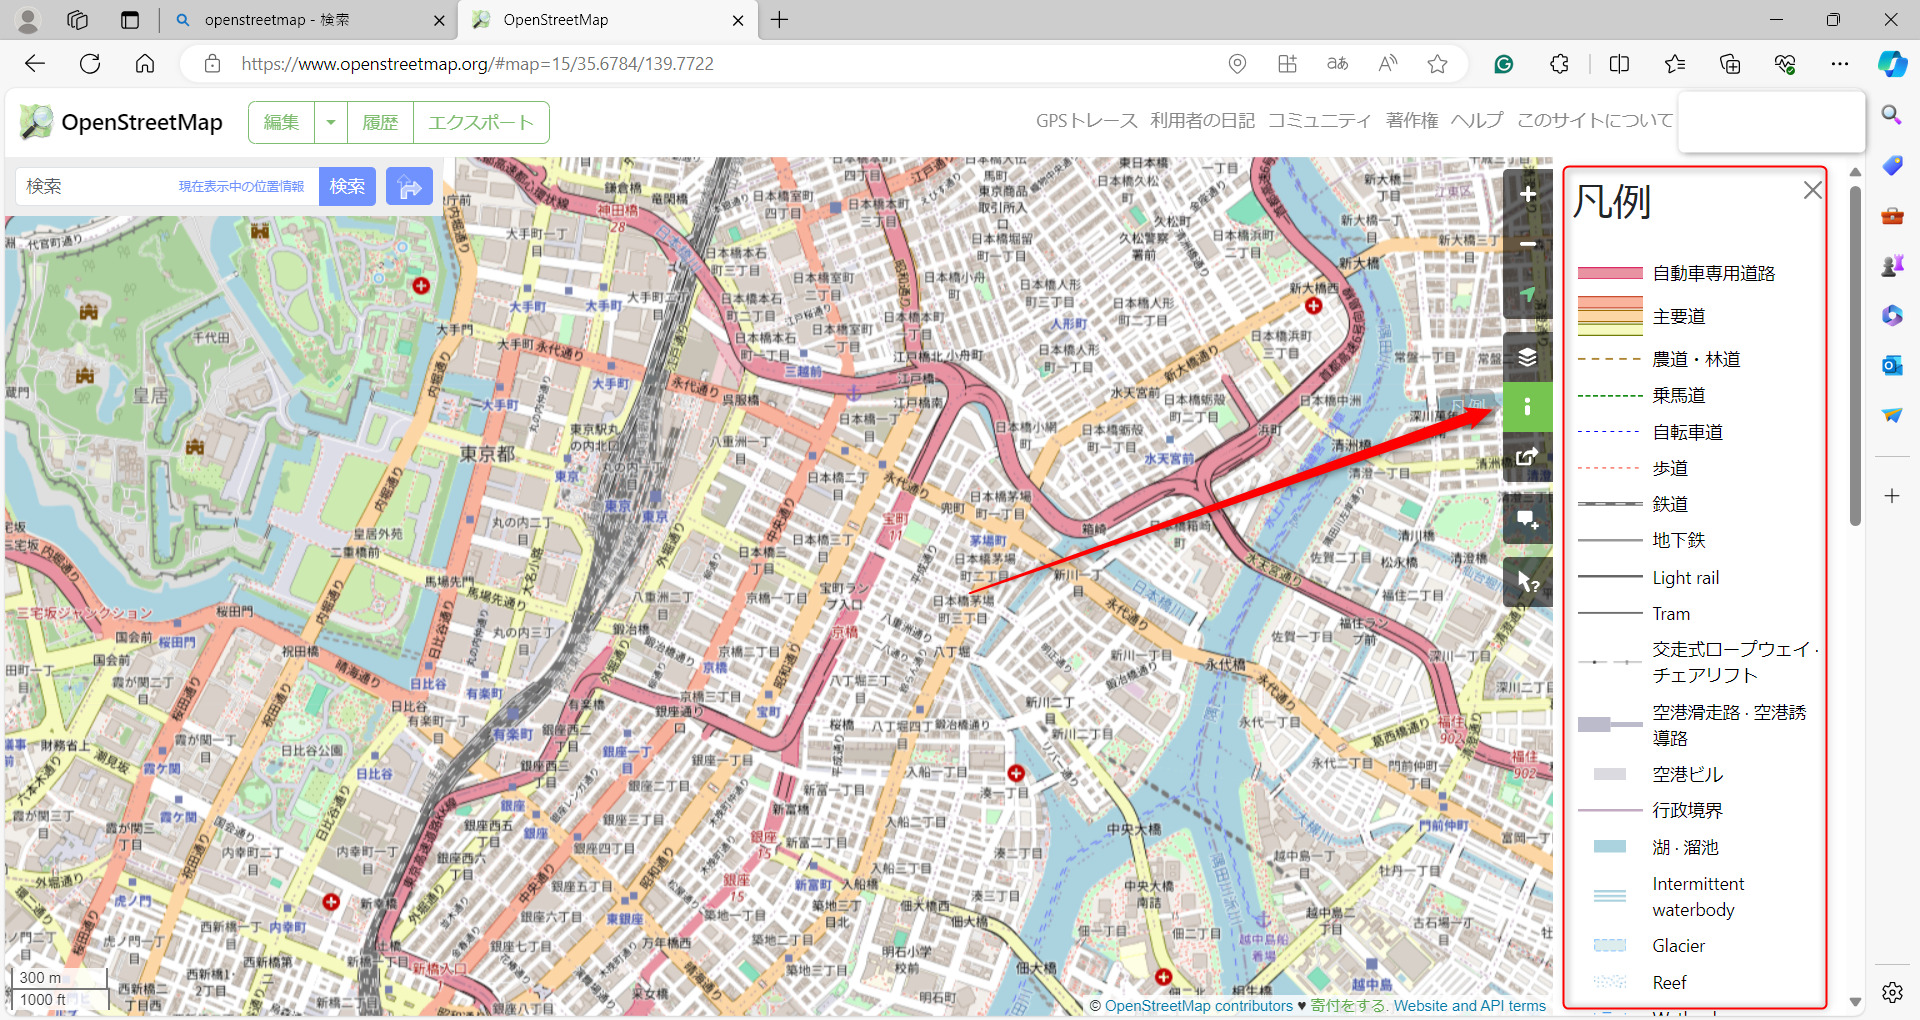This screenshot has width=1920, height=1020.
Task: Toggle the legend info panel
Action: point(1527,407)
